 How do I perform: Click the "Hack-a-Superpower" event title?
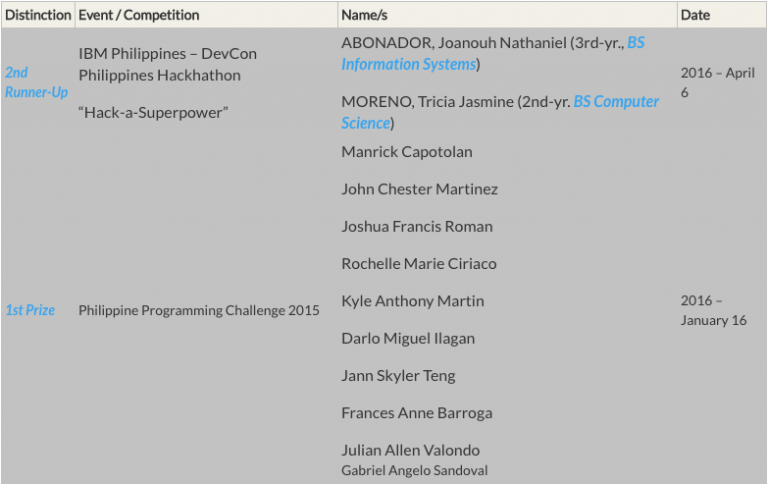[x=153, y=113]
